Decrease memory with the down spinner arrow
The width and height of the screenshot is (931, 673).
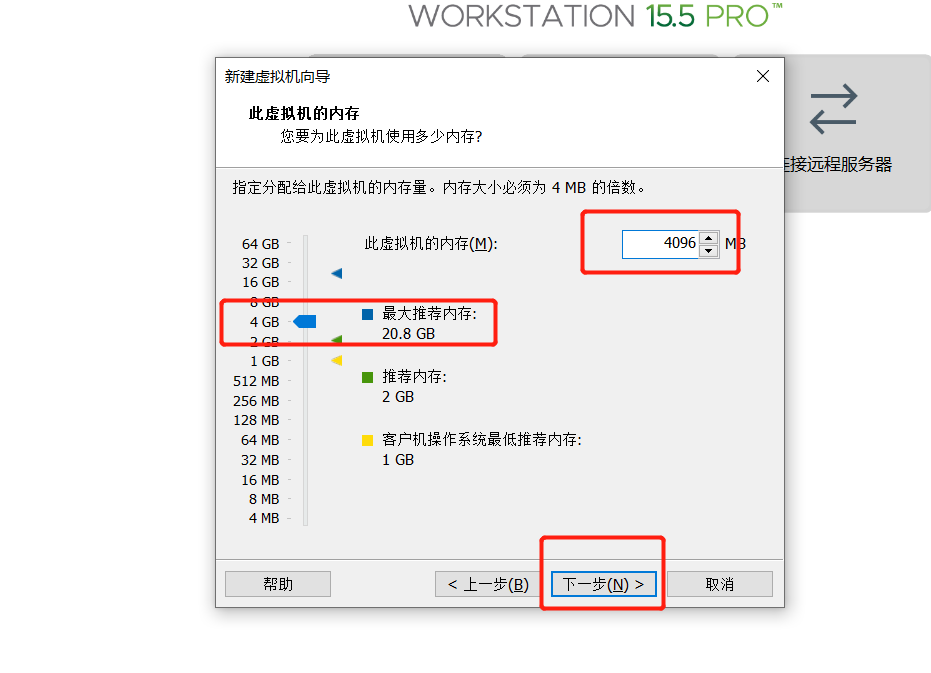click(x=709, y=251)
